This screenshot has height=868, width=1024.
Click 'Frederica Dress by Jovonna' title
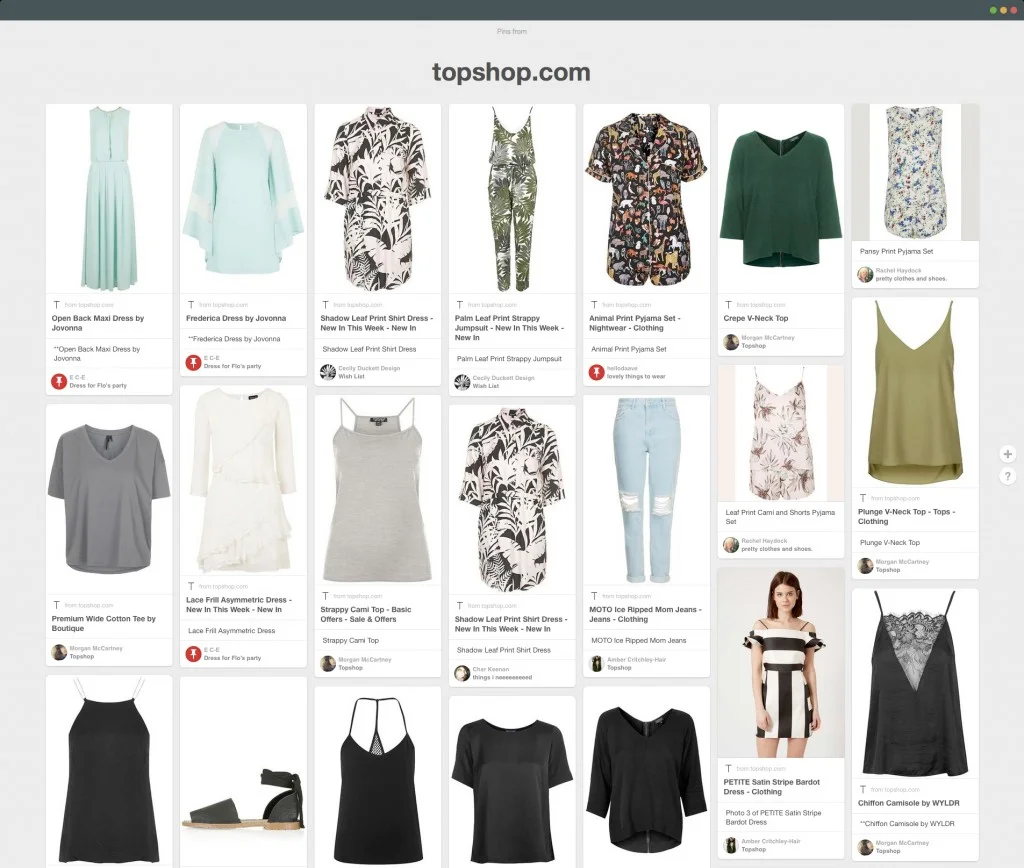[x=236, y=318]
